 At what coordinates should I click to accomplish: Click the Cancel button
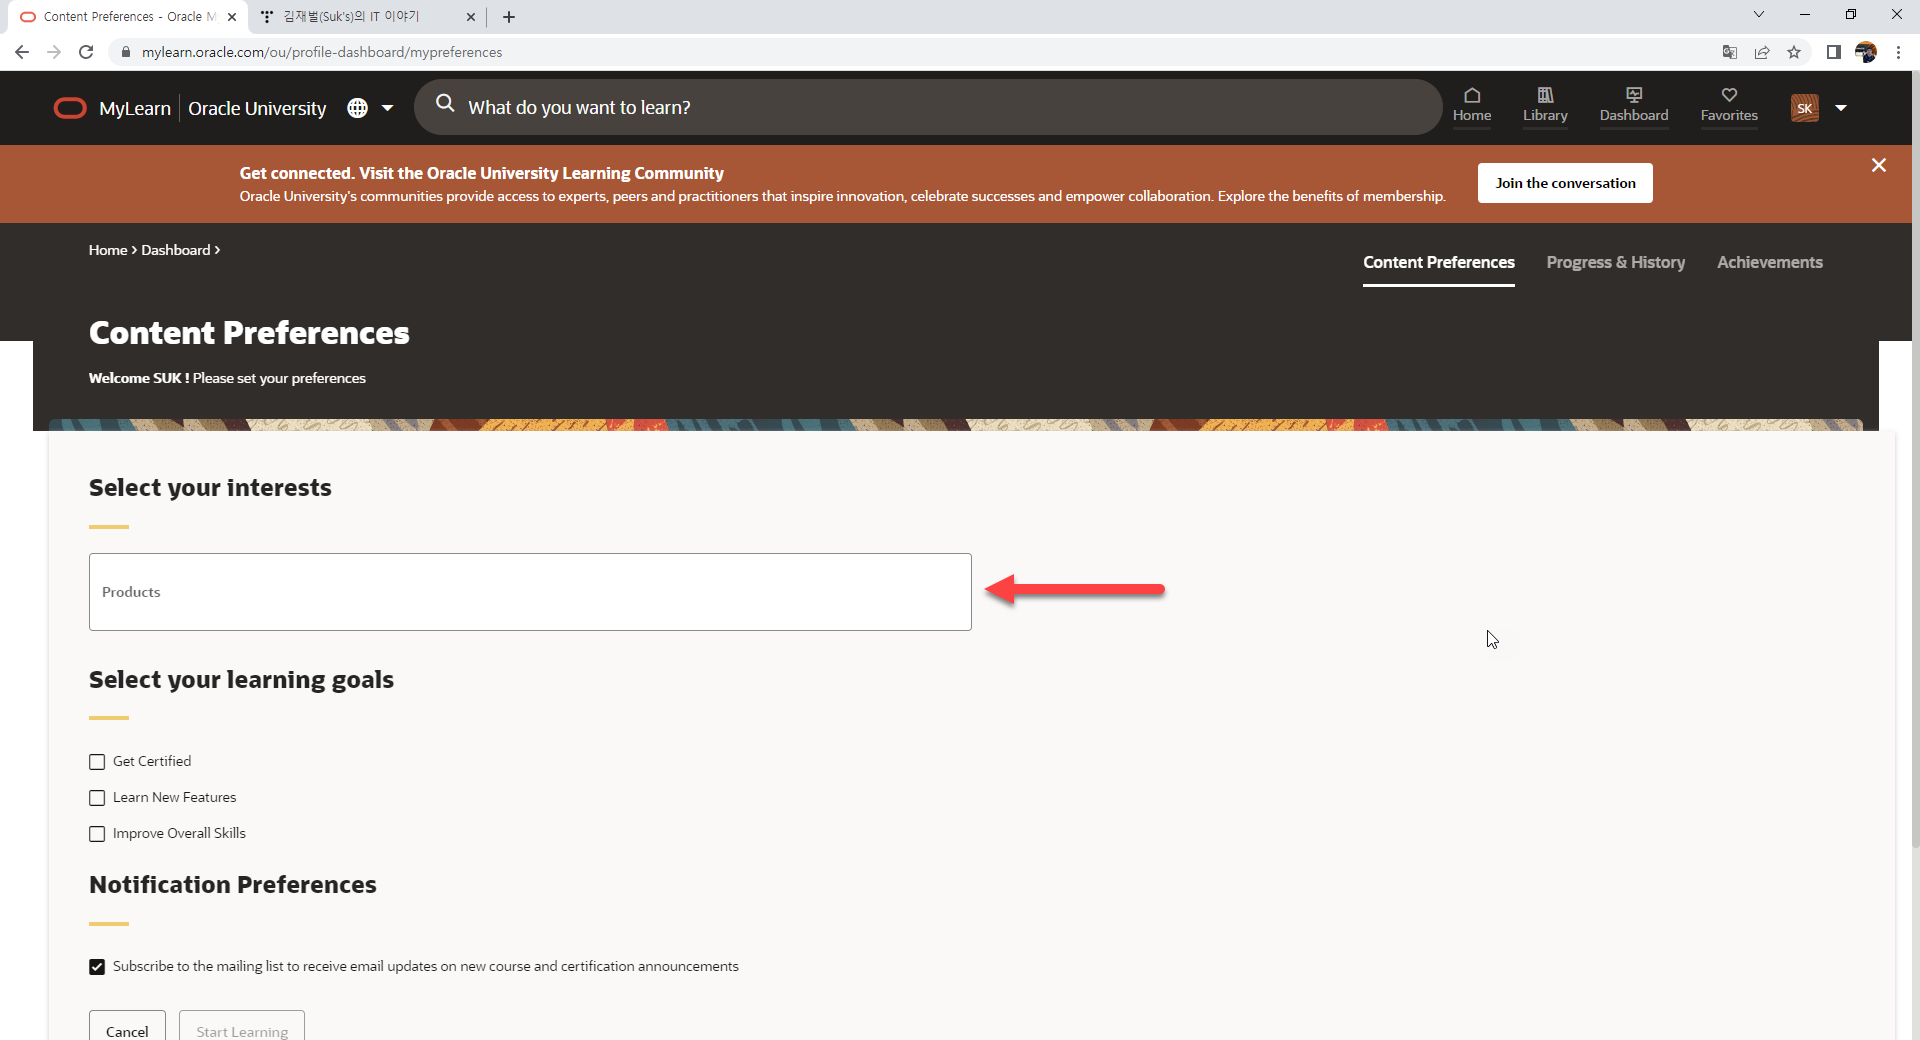[127, 1028]
